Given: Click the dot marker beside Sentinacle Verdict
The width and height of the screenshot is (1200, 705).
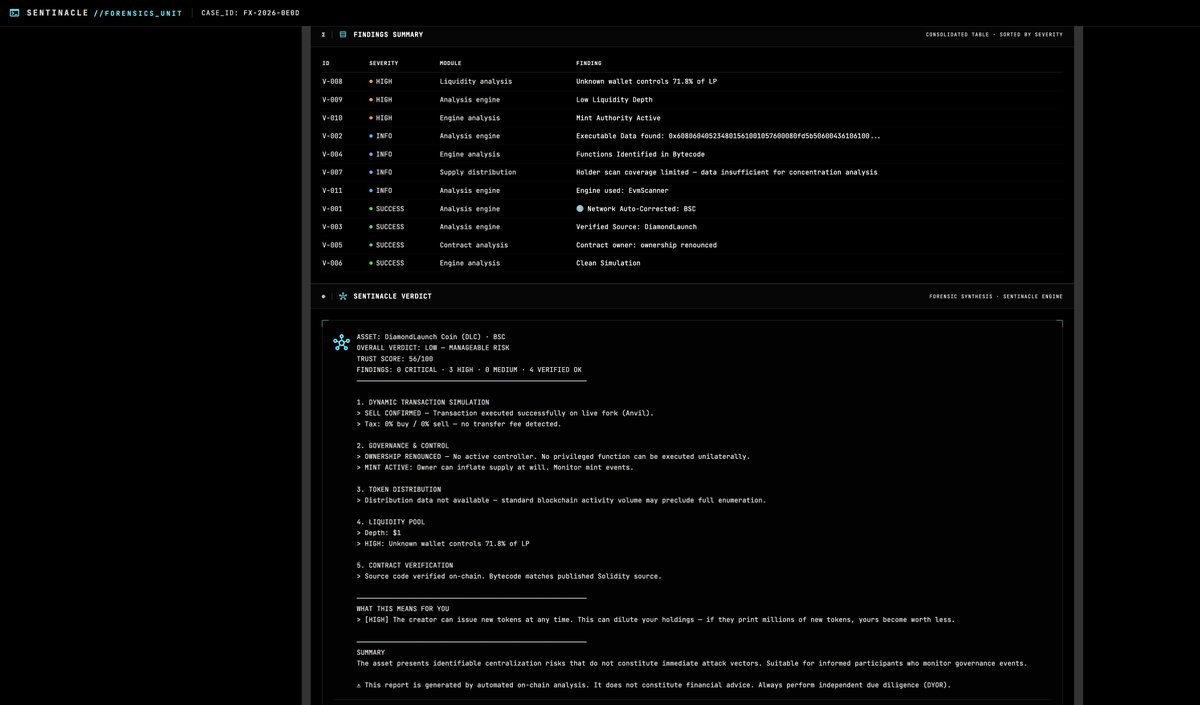Looking at the screenshot, I should 323,296.
